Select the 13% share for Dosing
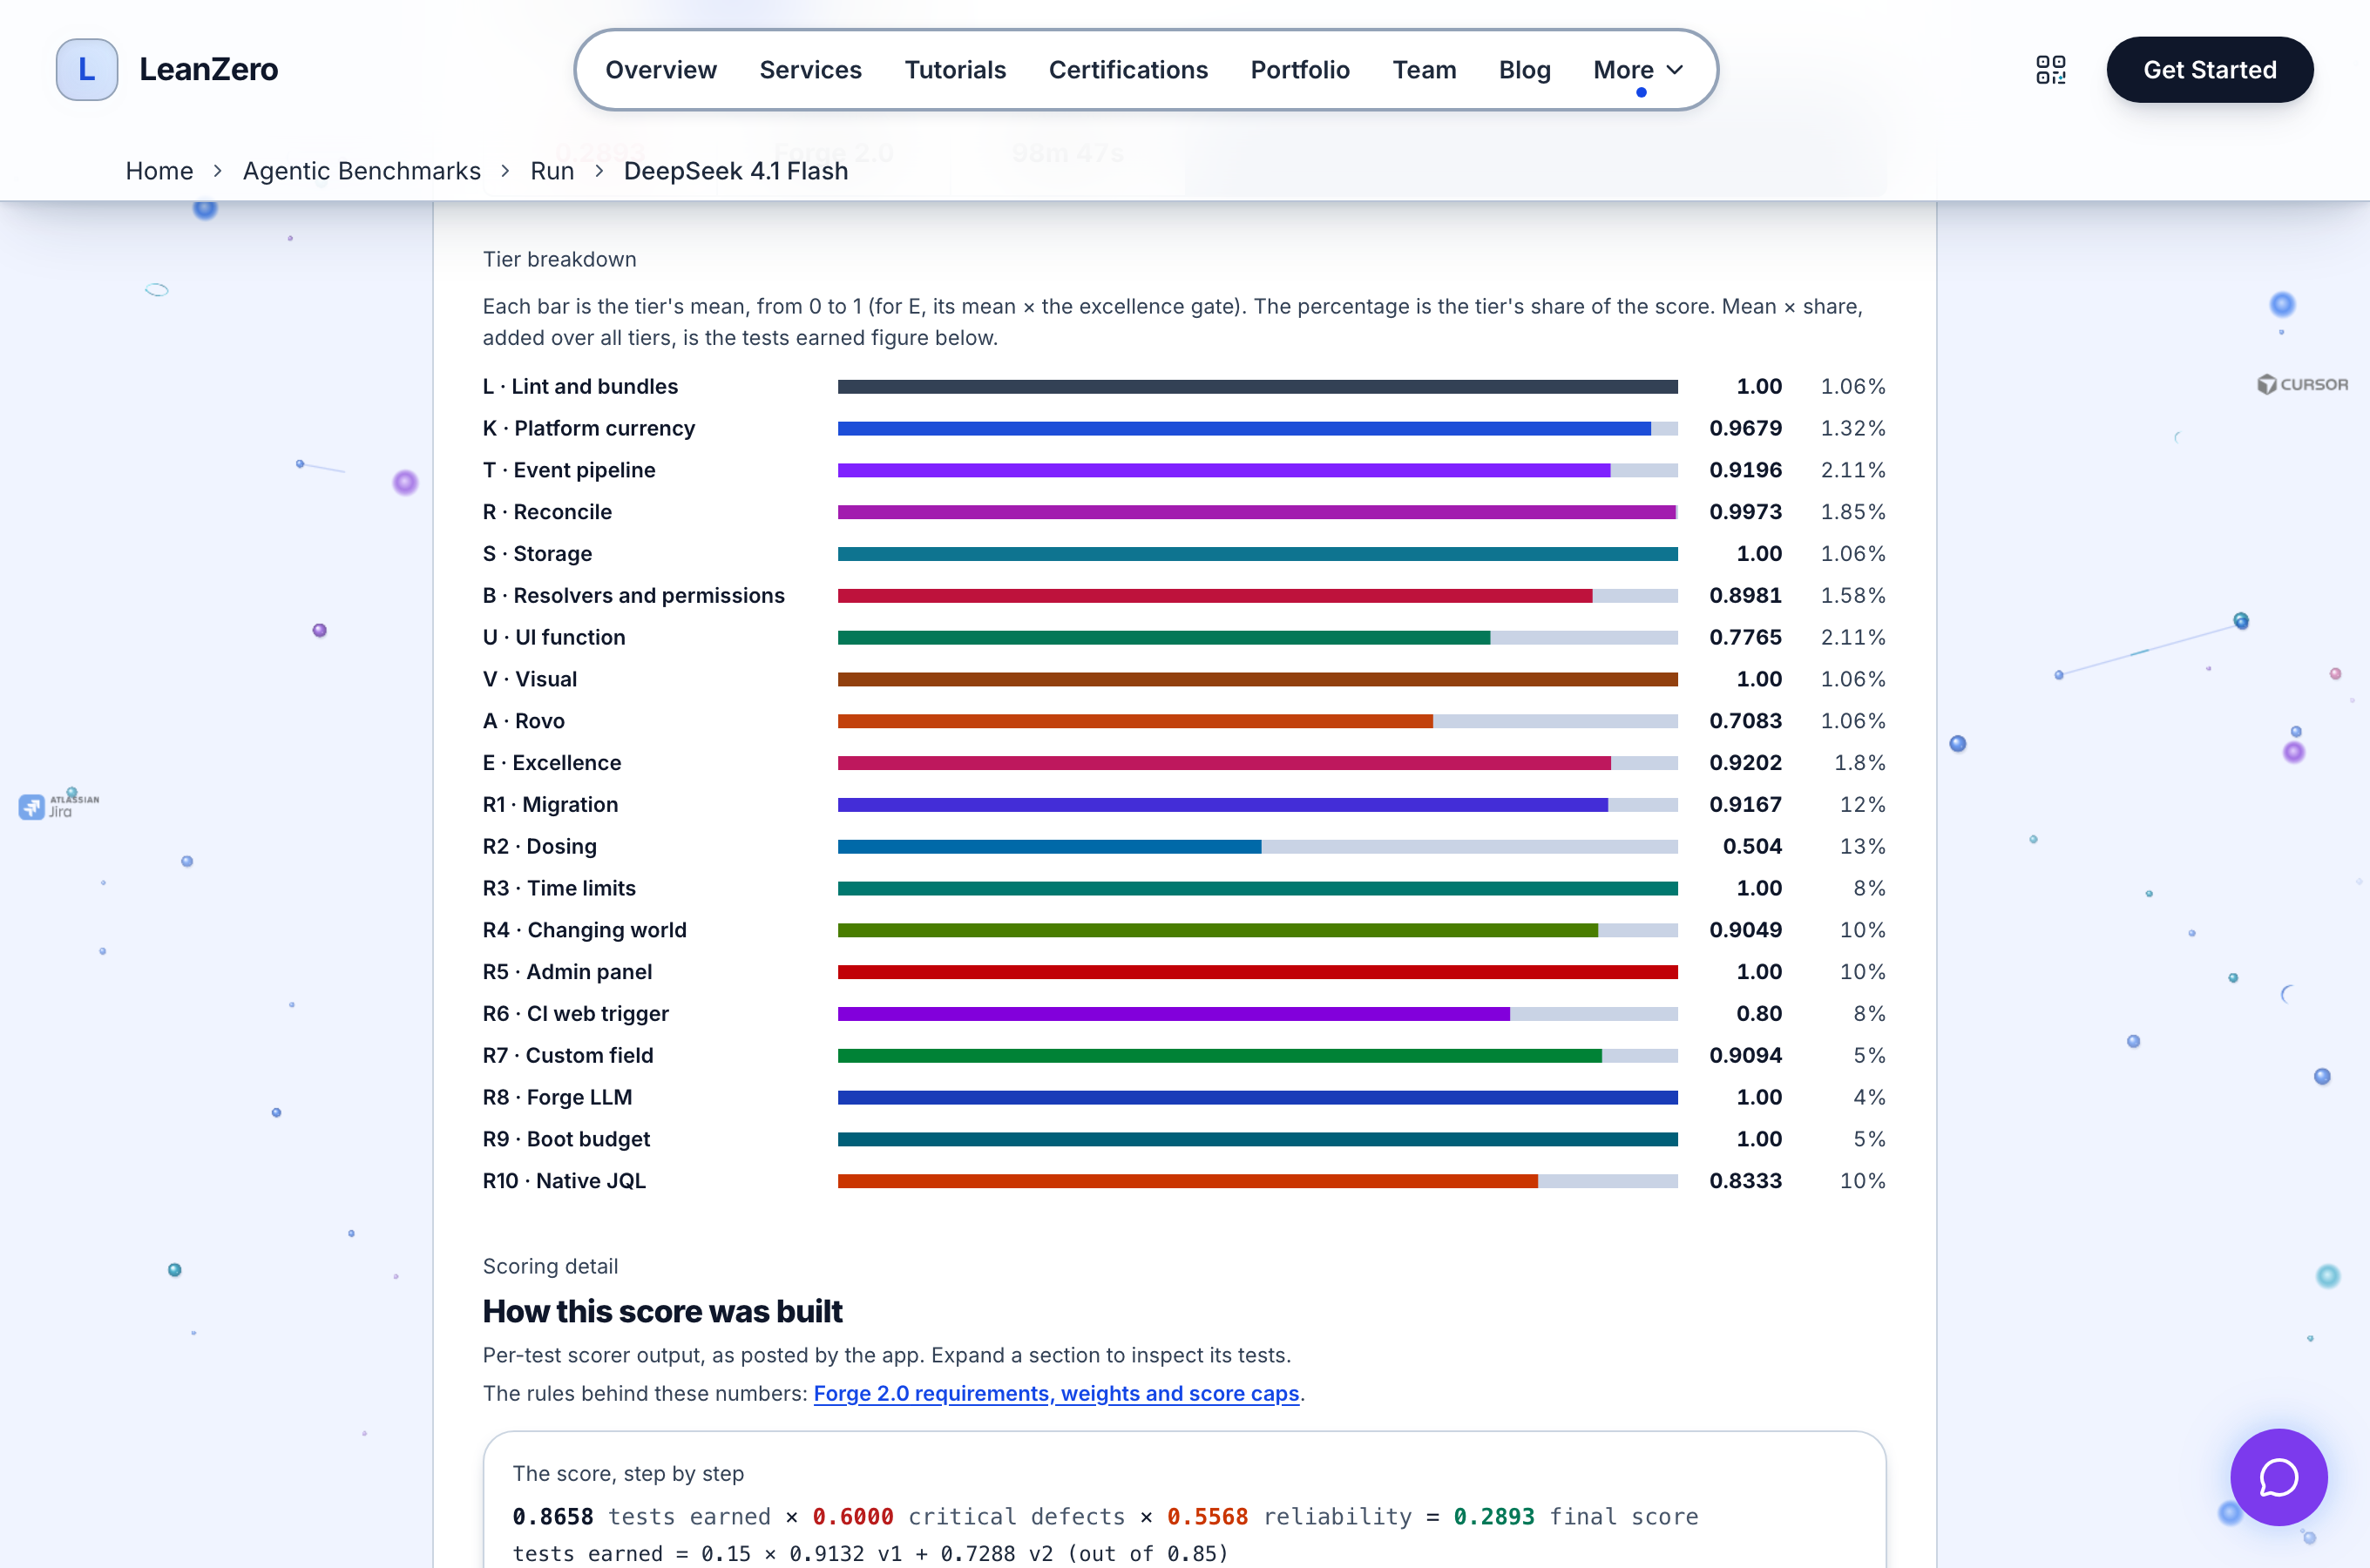2370x1568 pixels. point(1862,846)
